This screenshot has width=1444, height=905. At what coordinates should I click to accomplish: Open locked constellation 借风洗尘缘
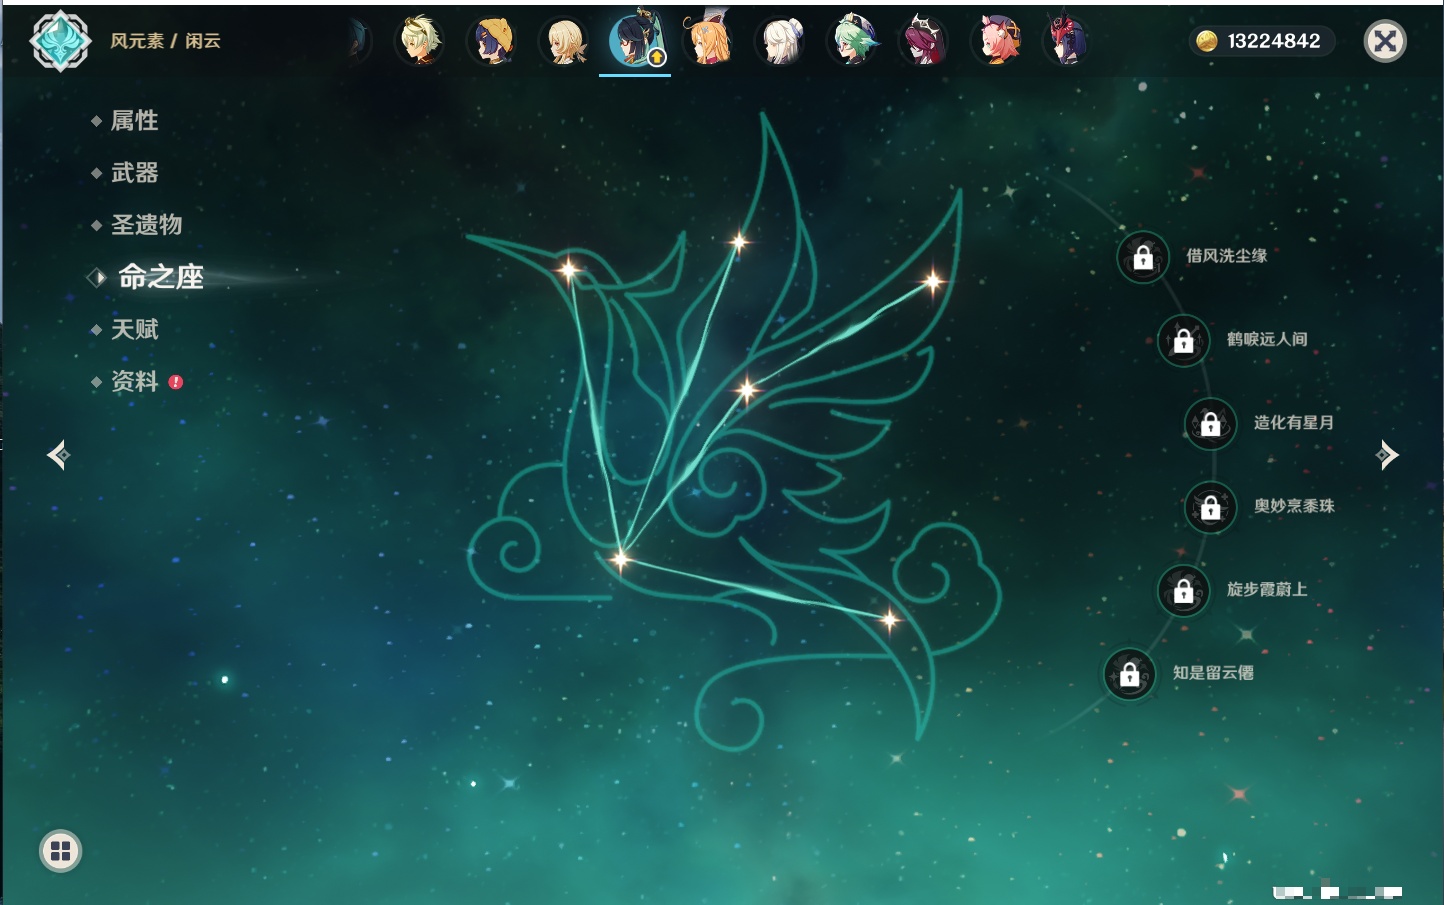click(x=1143, y=257)
